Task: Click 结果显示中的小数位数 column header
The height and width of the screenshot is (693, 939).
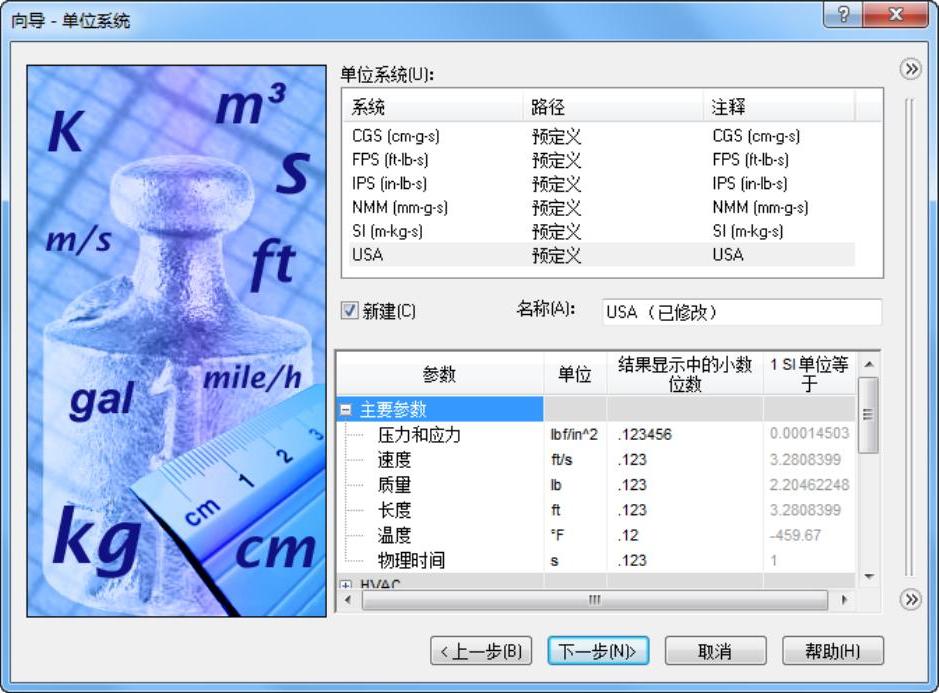Action: pos(685,374)
